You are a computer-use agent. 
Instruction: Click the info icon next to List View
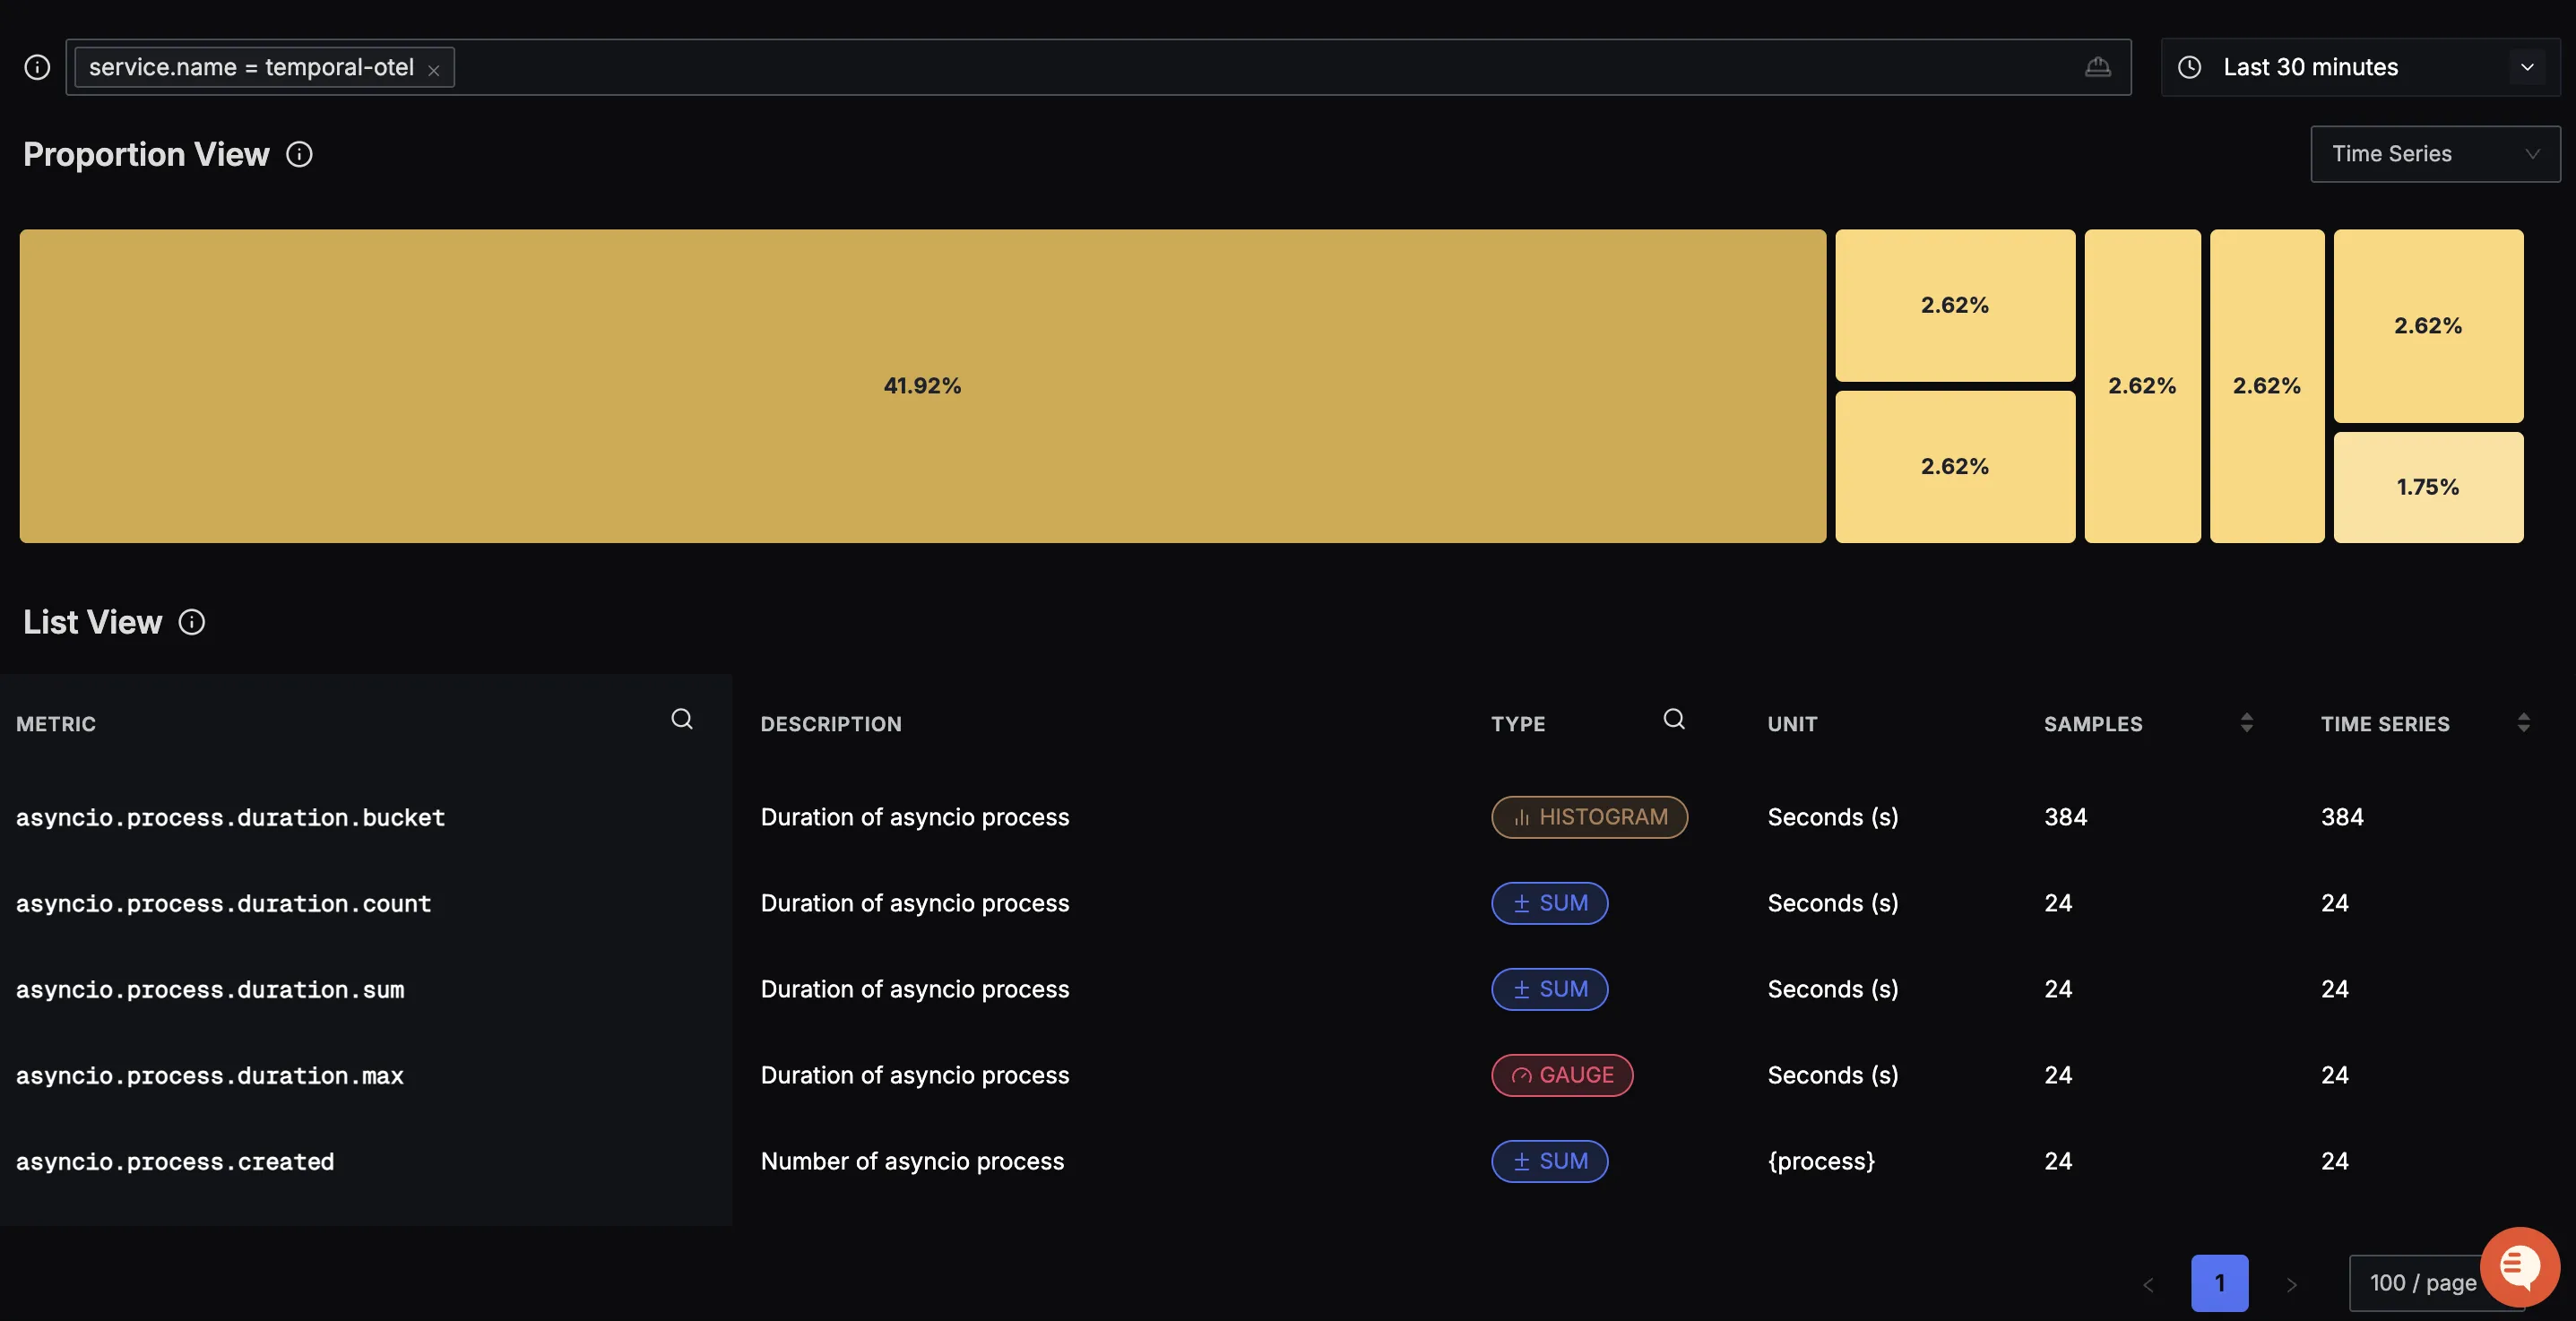[192, 622]
